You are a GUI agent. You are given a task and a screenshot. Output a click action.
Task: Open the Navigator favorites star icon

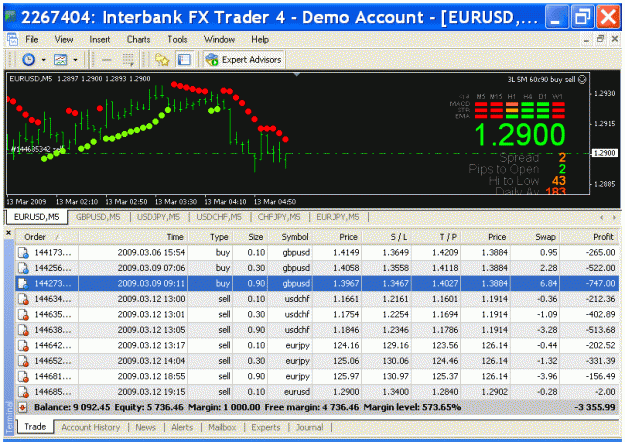coord(162,60)
